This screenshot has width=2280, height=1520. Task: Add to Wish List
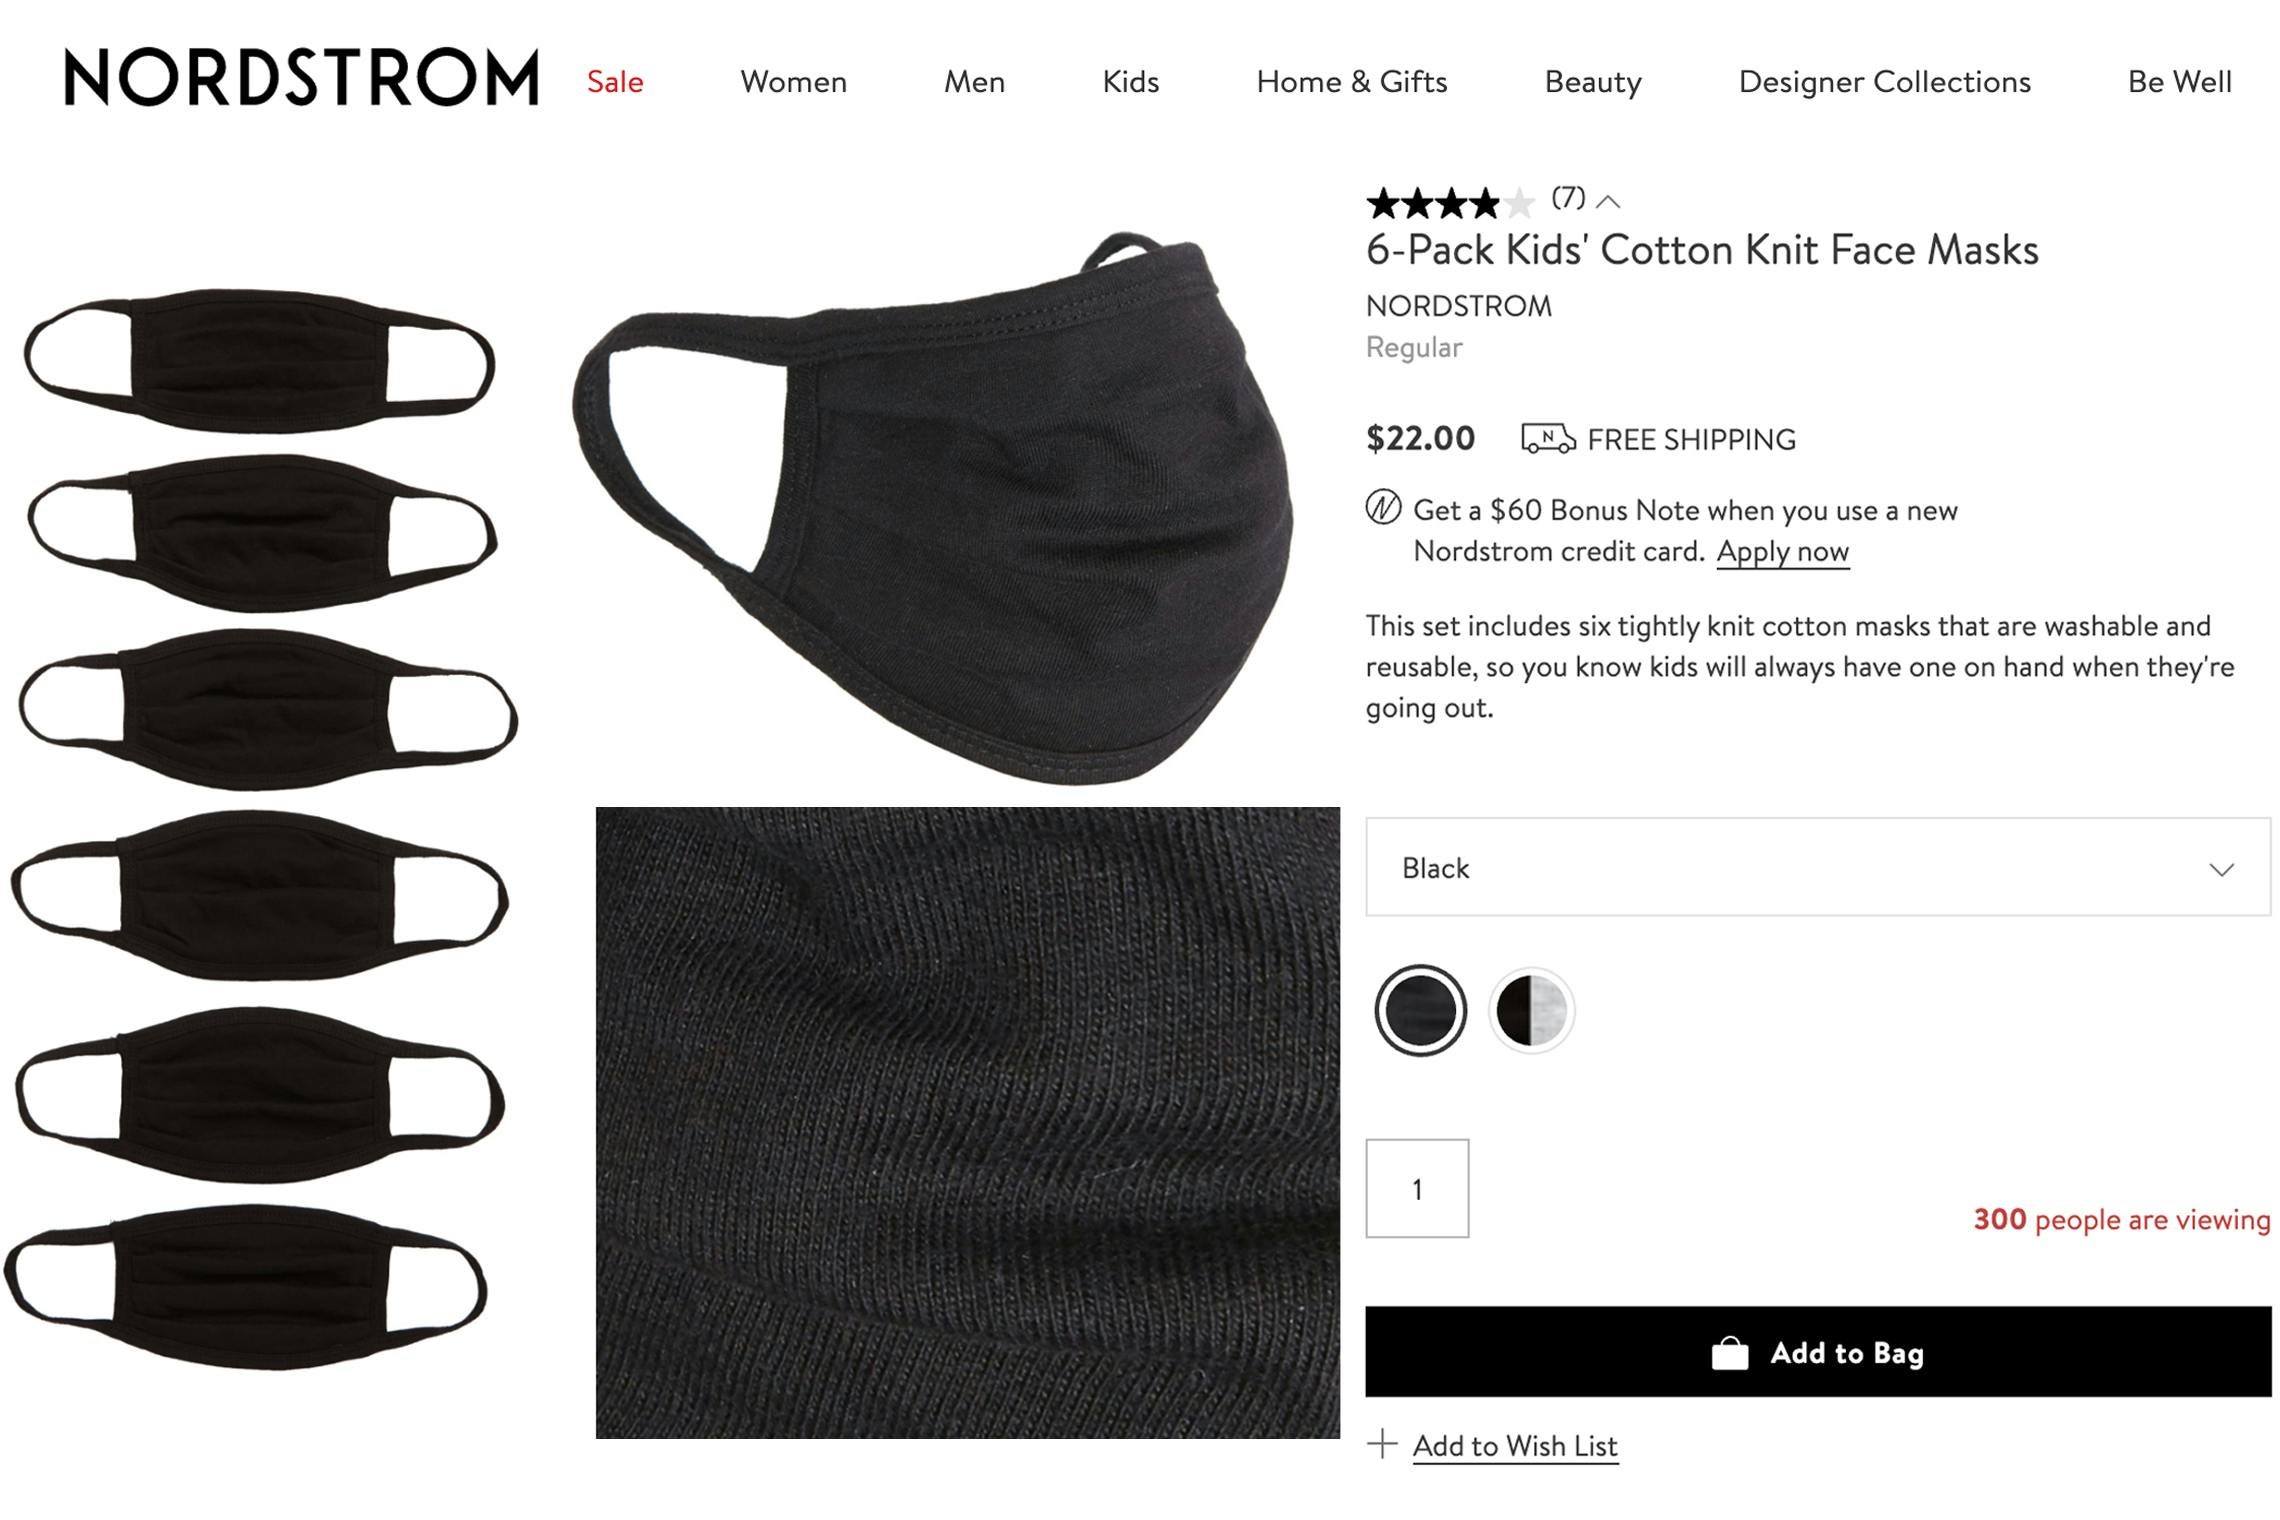coord(1515,1445)
